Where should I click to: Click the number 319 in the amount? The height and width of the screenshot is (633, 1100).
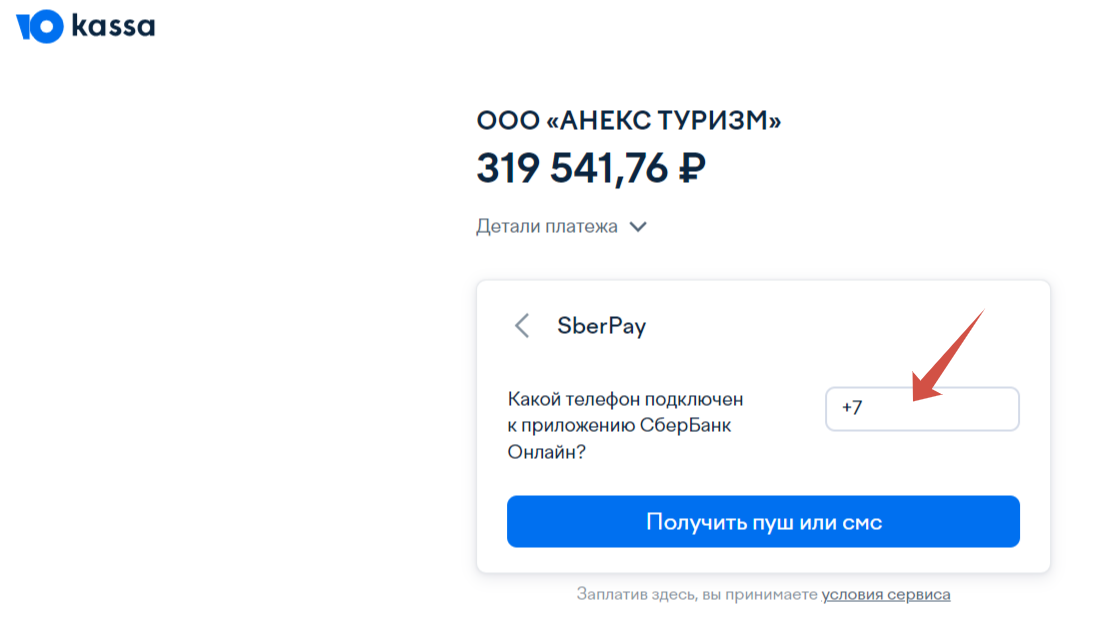507,168
